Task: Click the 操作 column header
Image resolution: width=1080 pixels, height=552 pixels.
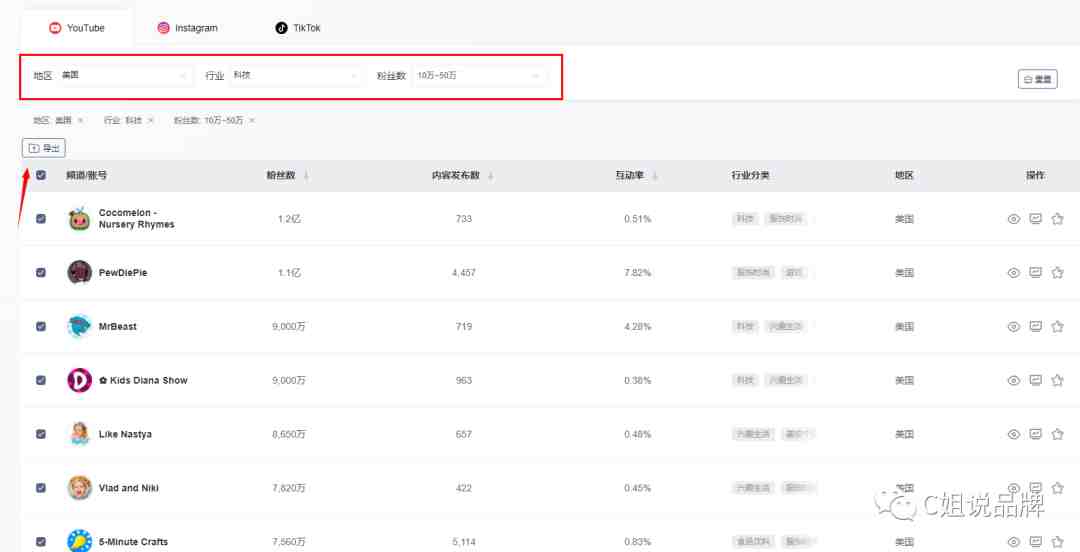Action: click(x=1035, y=176)
